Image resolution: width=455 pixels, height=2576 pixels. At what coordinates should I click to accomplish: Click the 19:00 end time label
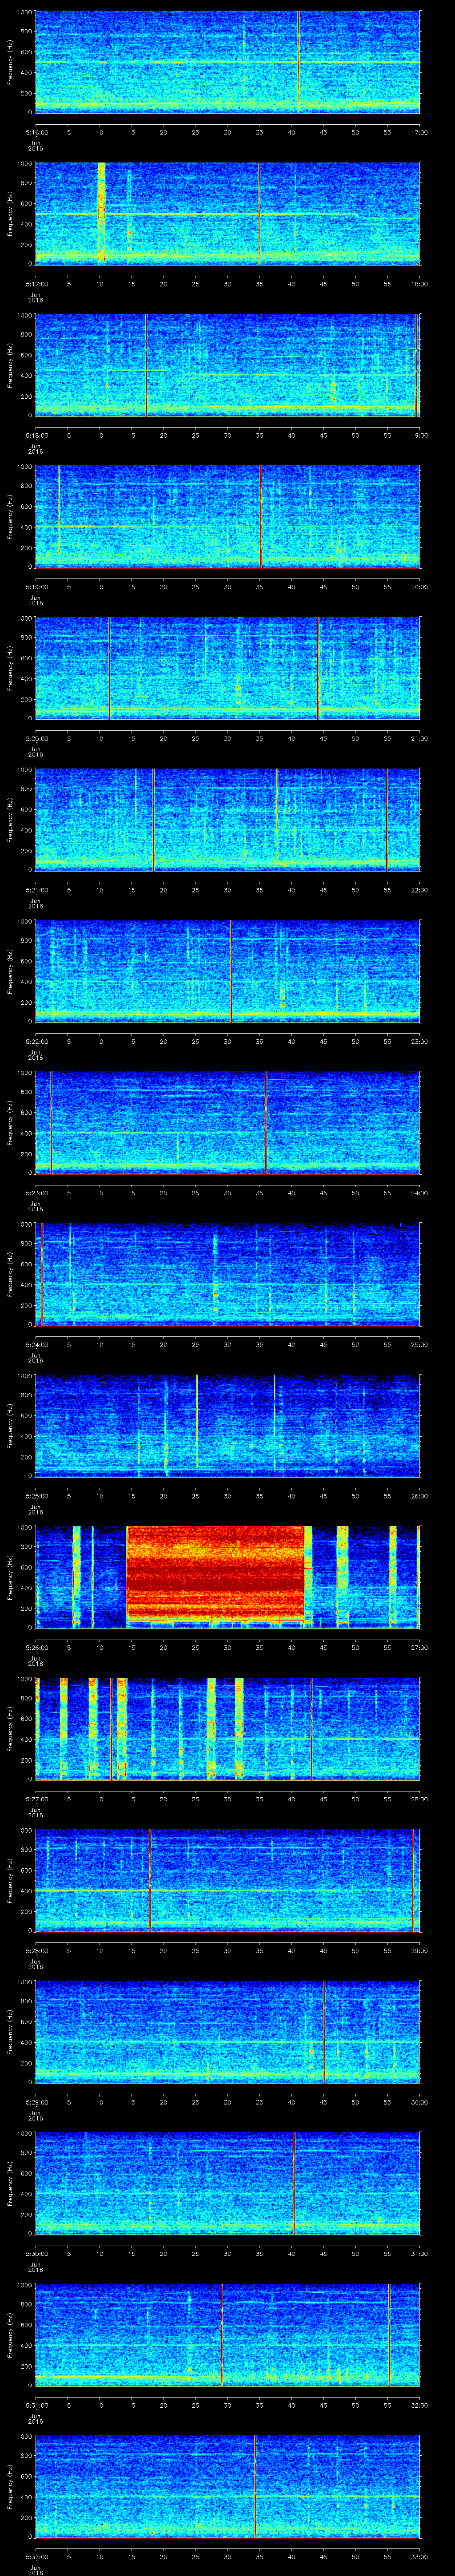click(419, 435)
